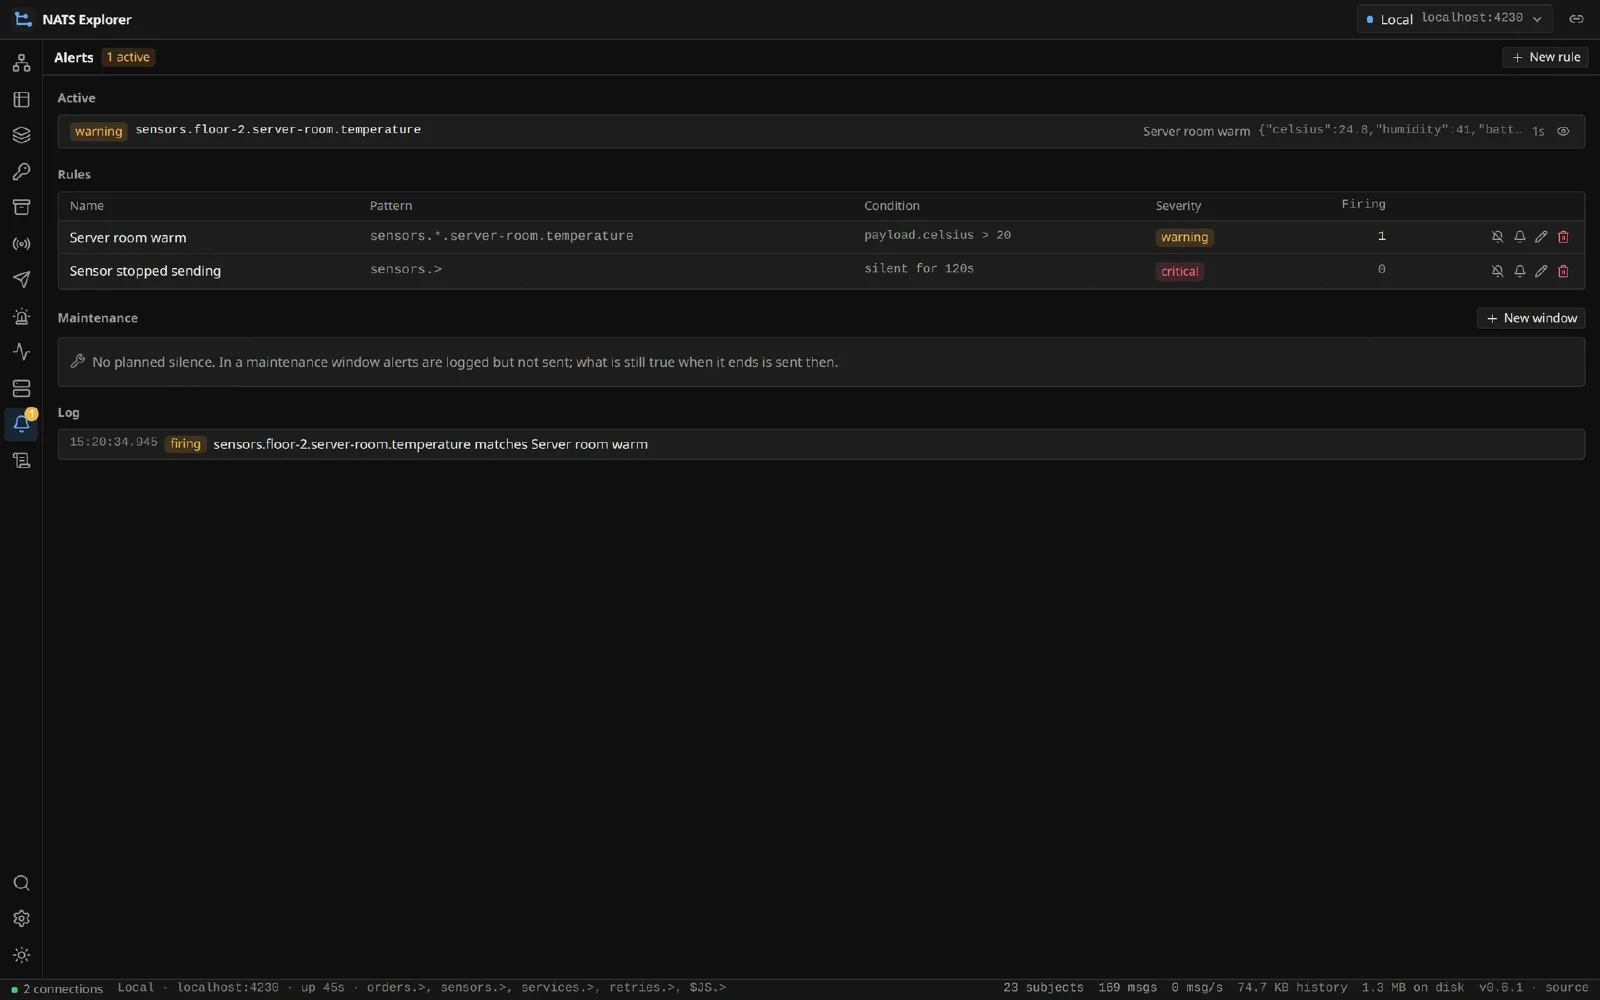This screenshot has width=1600, height=1000.
Task: Open the key icon in sidebar
Action: click(x=21, y=171)
